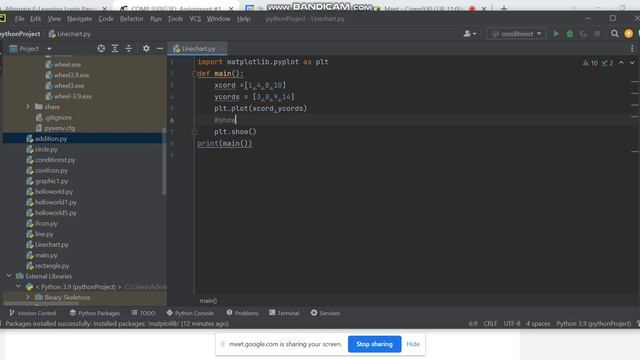This screenshot has width=640, height=360.
Task: Open the View menu
Action: 54,19
